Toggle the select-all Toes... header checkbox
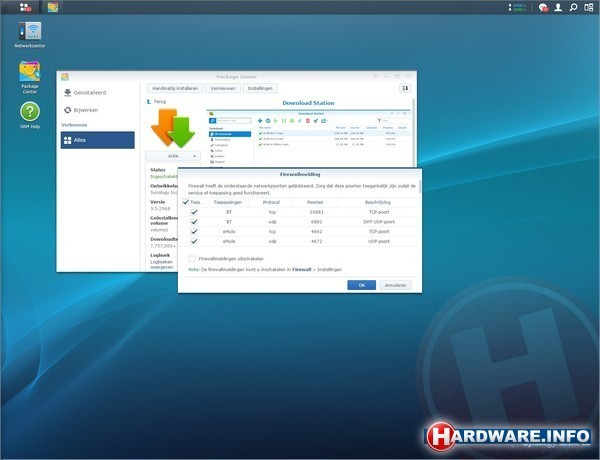Screen dimensions: 600x460 [x=186, y=202]
